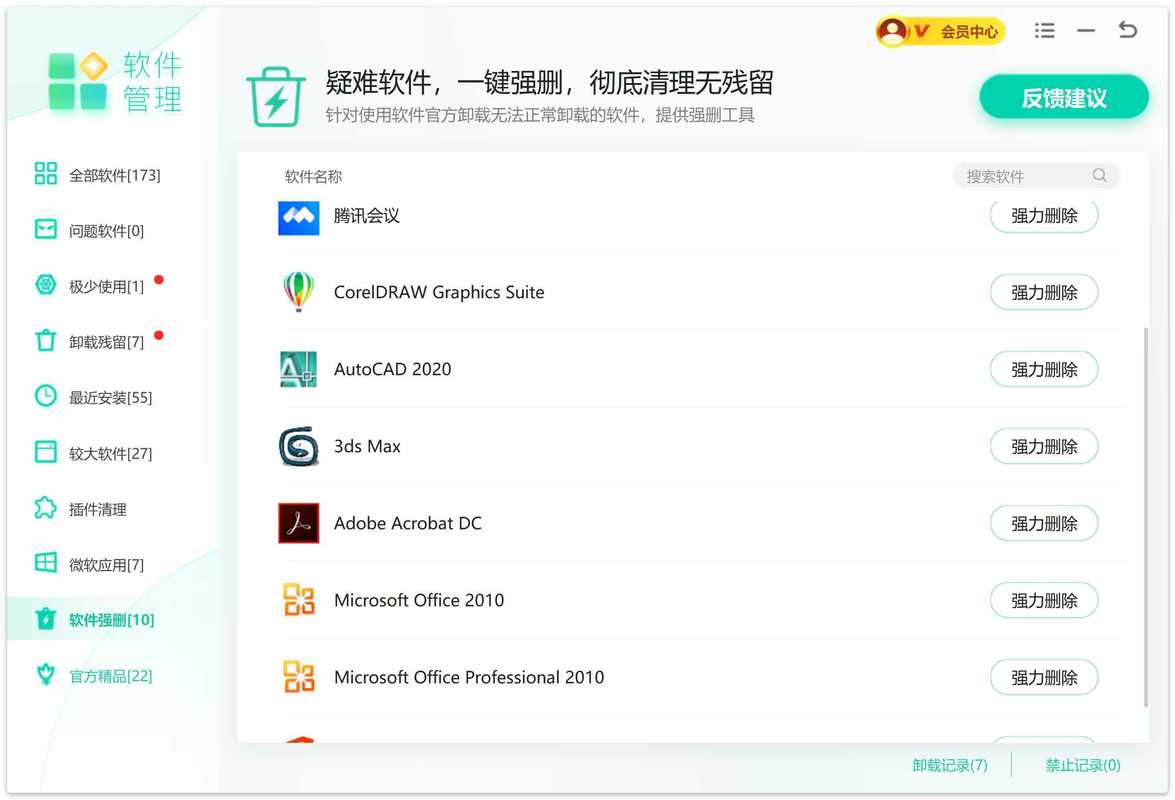Select 全部软件[173] in sidebar

coord(113,175)
